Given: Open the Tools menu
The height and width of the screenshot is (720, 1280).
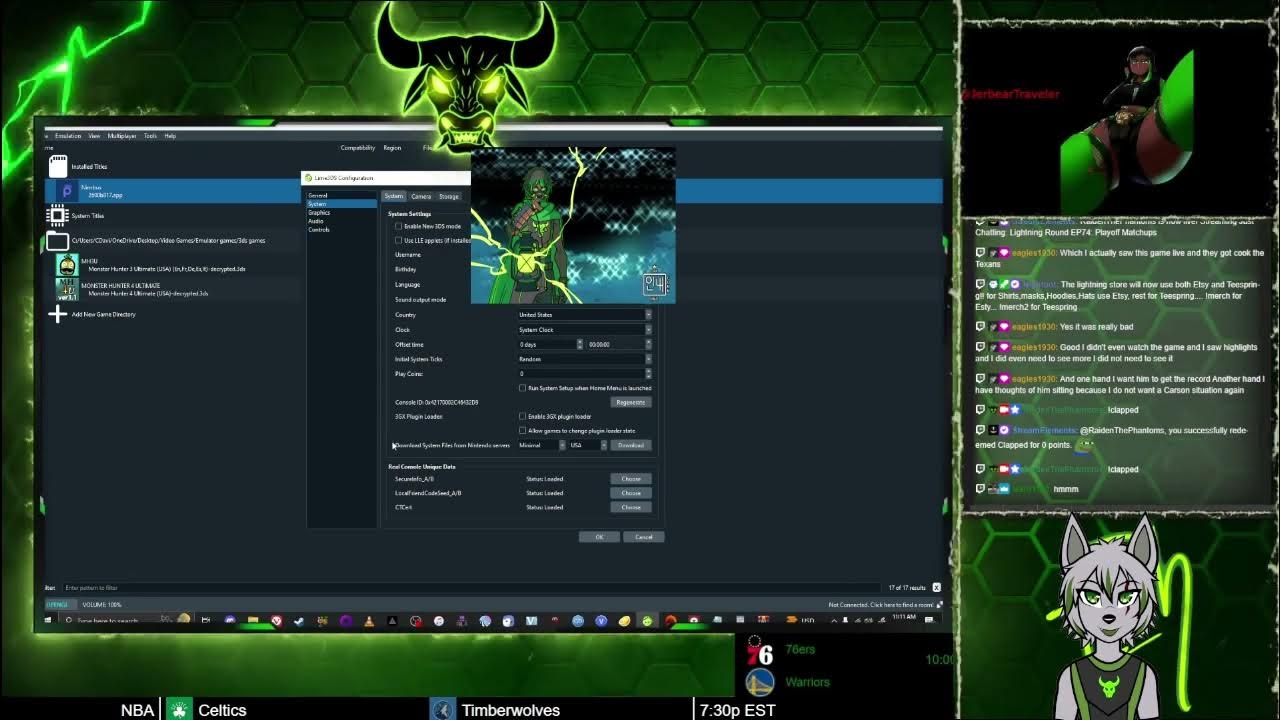Looking at the screenshot, I should tap(150, 136).
